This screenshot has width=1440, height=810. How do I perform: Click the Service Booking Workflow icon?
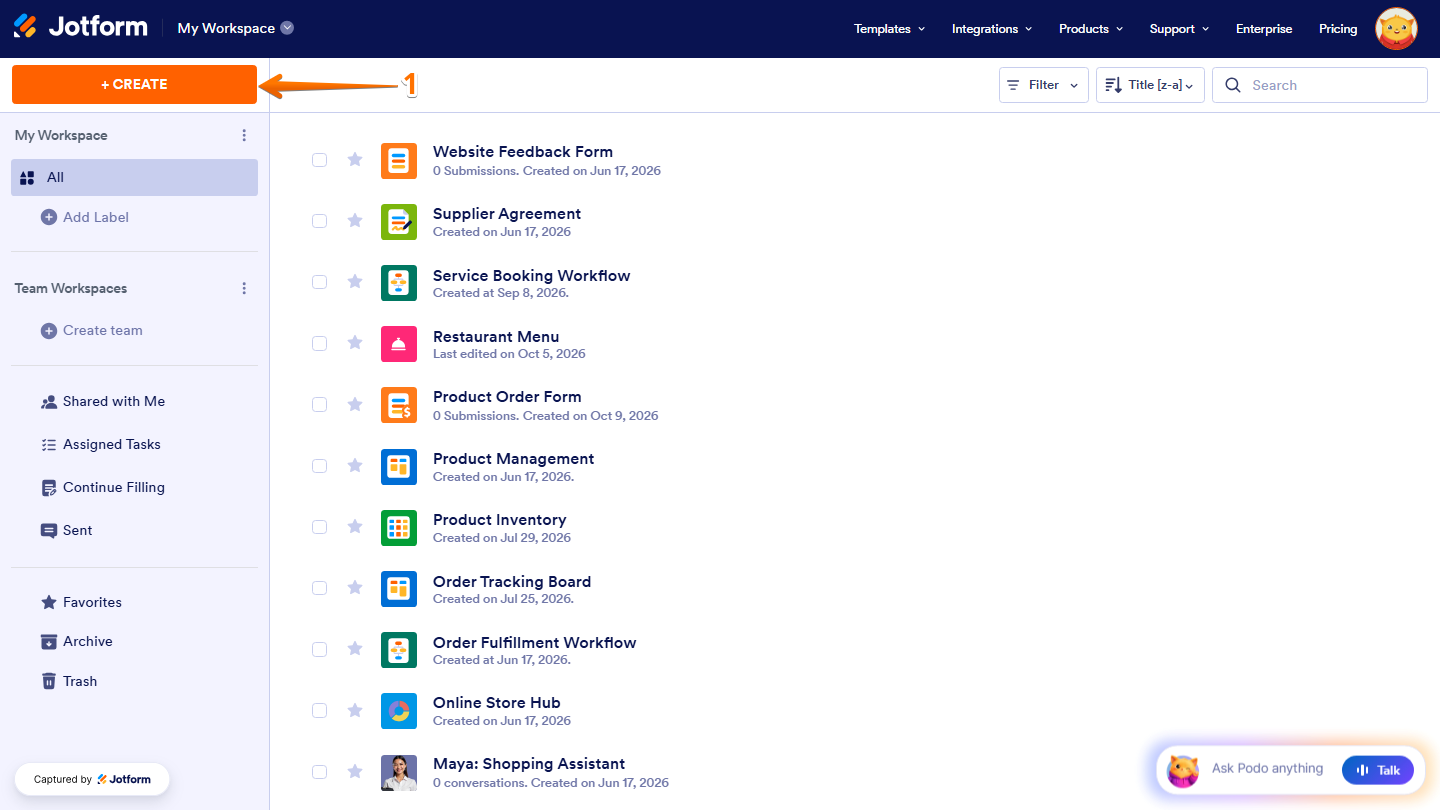click(399, 283)
